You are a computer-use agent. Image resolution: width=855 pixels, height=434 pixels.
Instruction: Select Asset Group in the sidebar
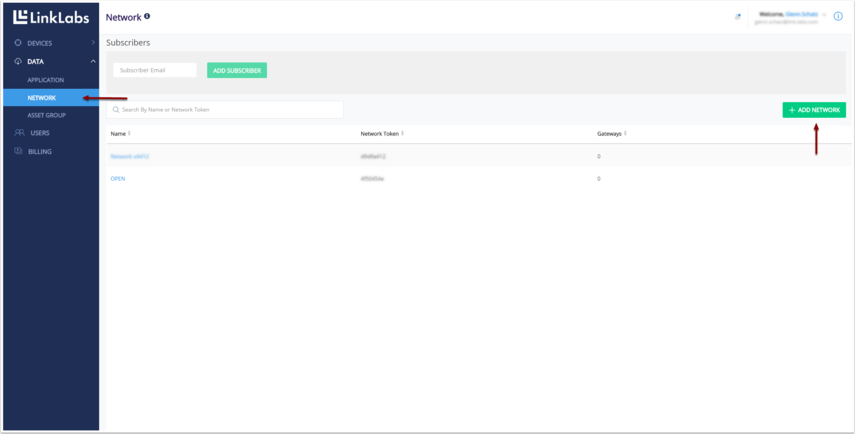click(47, 115)
